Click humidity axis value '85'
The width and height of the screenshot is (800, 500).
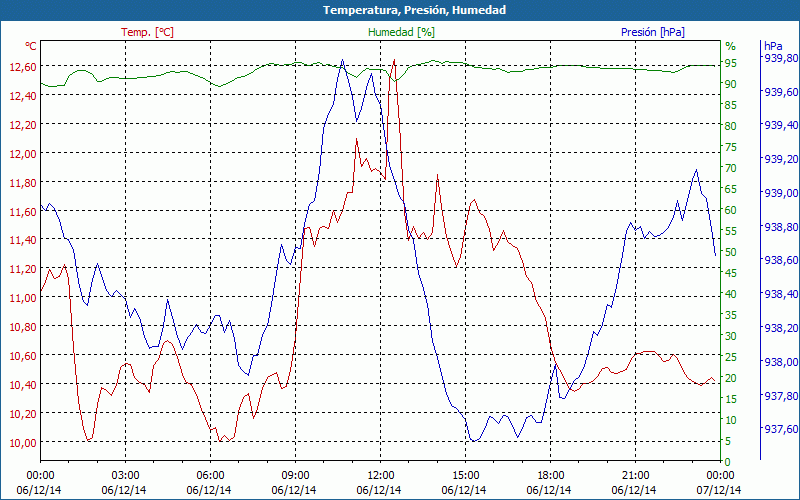pos(731,105)
